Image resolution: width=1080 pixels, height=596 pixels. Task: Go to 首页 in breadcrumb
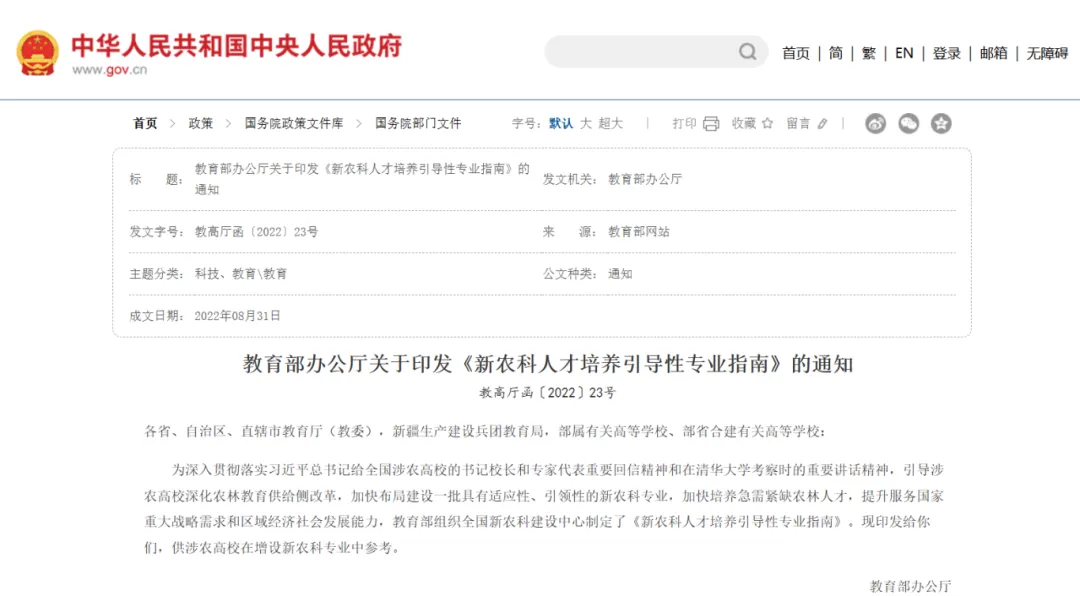click(x=145, y=123)
